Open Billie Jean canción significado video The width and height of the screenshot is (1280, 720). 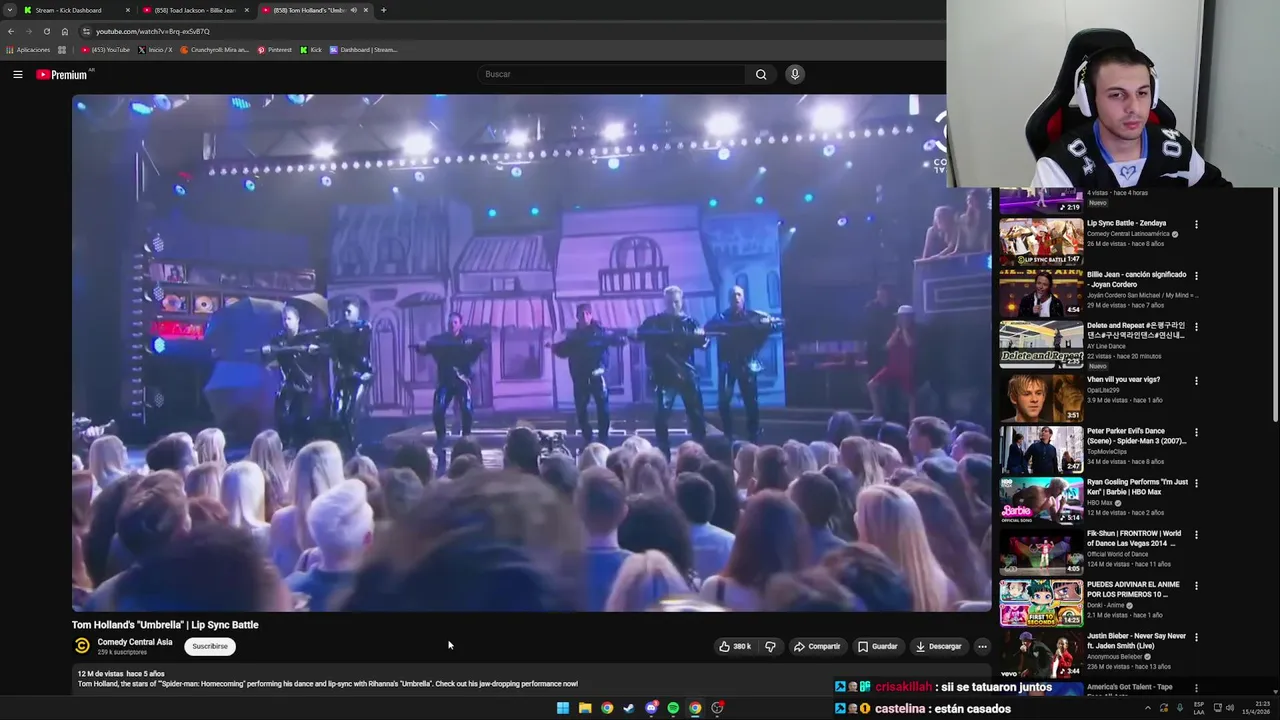(1041, 293)
